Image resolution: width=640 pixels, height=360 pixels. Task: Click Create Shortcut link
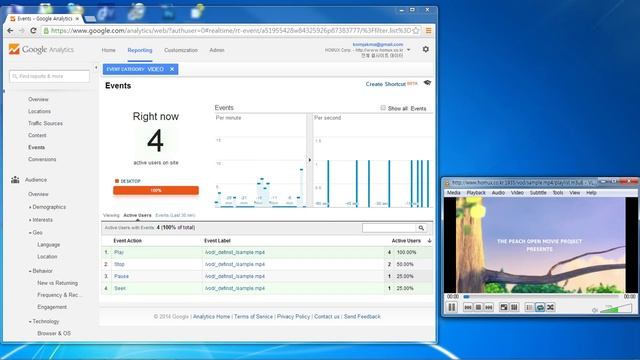tap(385, 84)
